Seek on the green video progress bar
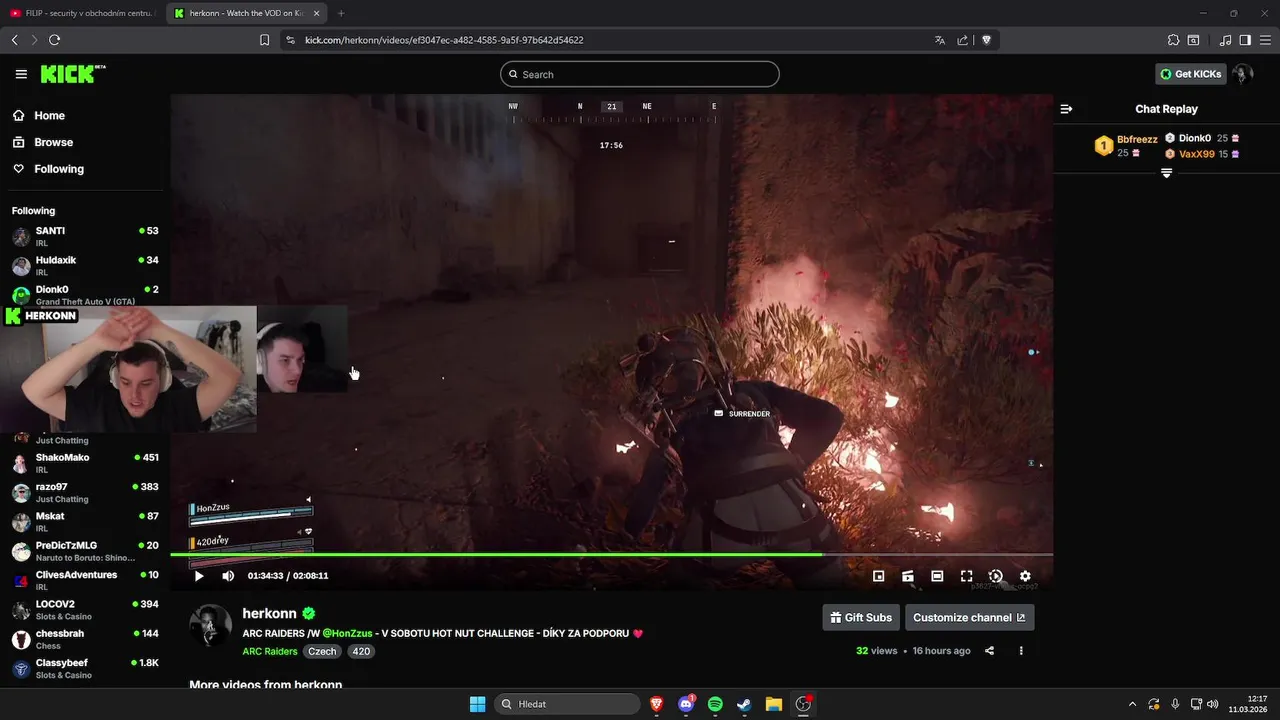 [611, 554]
